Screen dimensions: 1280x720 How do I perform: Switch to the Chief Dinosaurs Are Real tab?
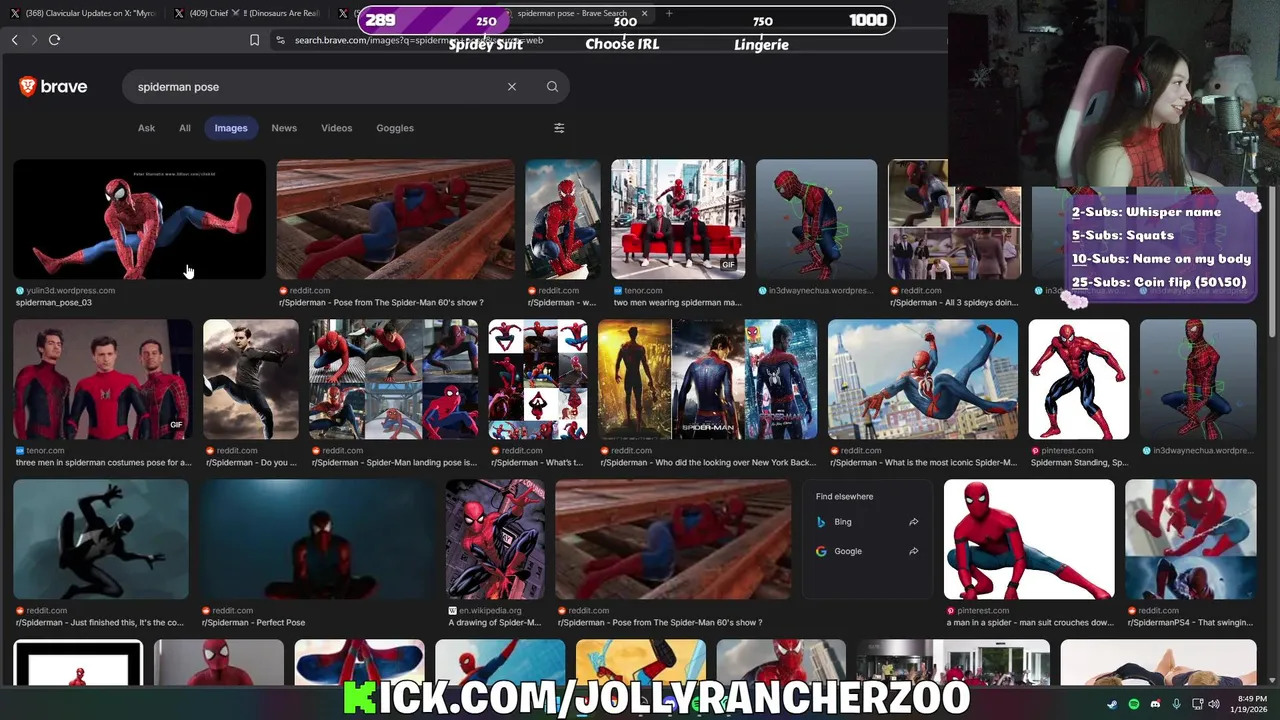click(247, 14)
